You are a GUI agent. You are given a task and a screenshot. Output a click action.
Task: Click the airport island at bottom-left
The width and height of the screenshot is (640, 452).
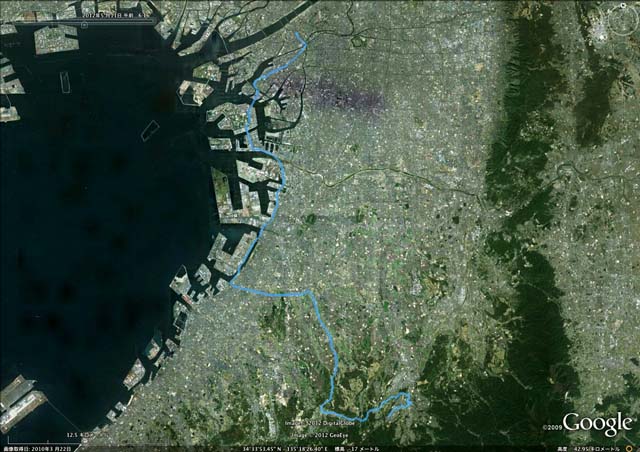click(20, 399)
